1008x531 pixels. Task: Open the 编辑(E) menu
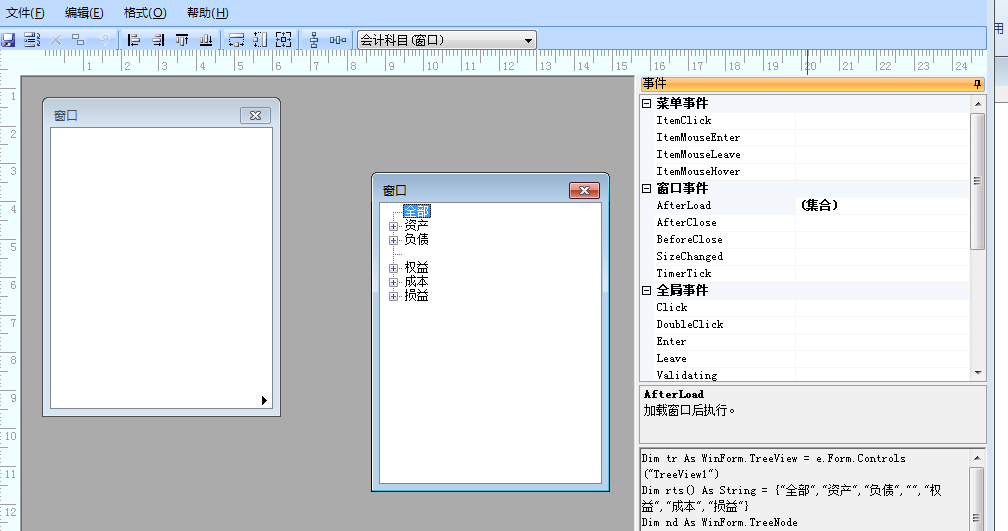click(84, 13)
